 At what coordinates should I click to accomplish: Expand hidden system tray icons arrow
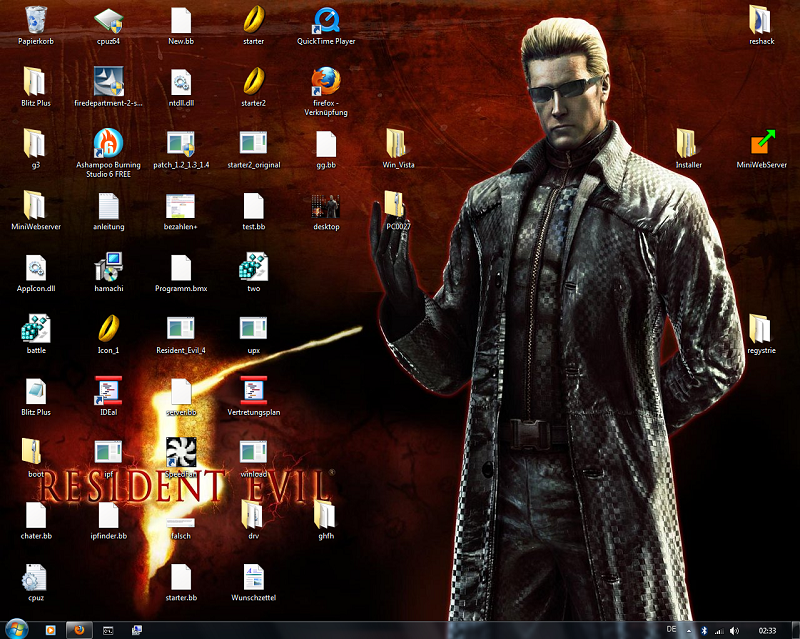(x=688, y=630)
